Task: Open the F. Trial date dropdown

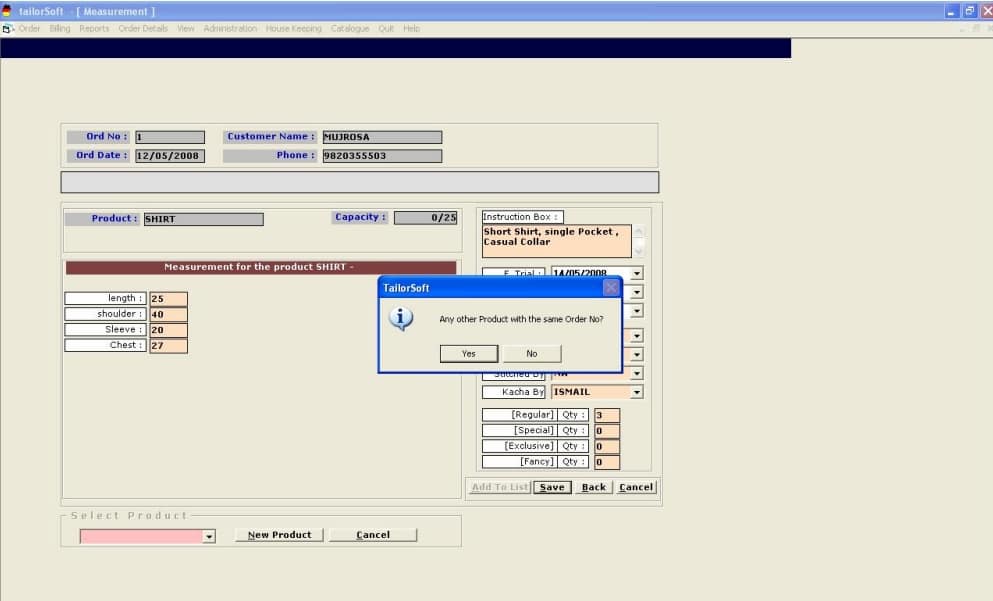Action: coord(636,273)
